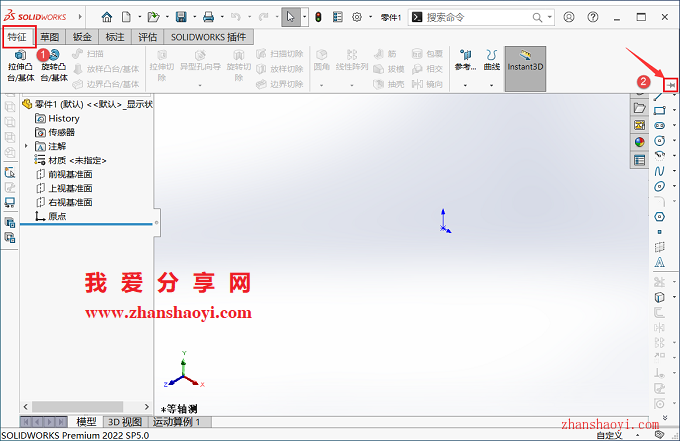Open Curves (曲线) tool
680x441 pixels.
492,60
